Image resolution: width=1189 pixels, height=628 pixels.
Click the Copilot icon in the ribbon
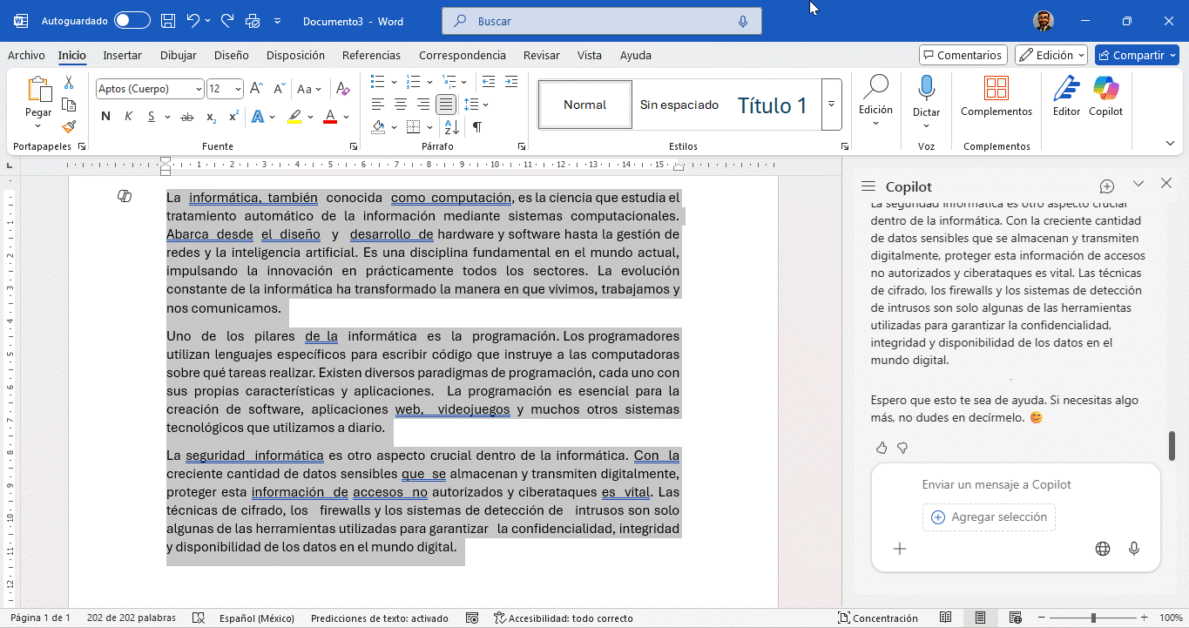[x=1105, y=96]
